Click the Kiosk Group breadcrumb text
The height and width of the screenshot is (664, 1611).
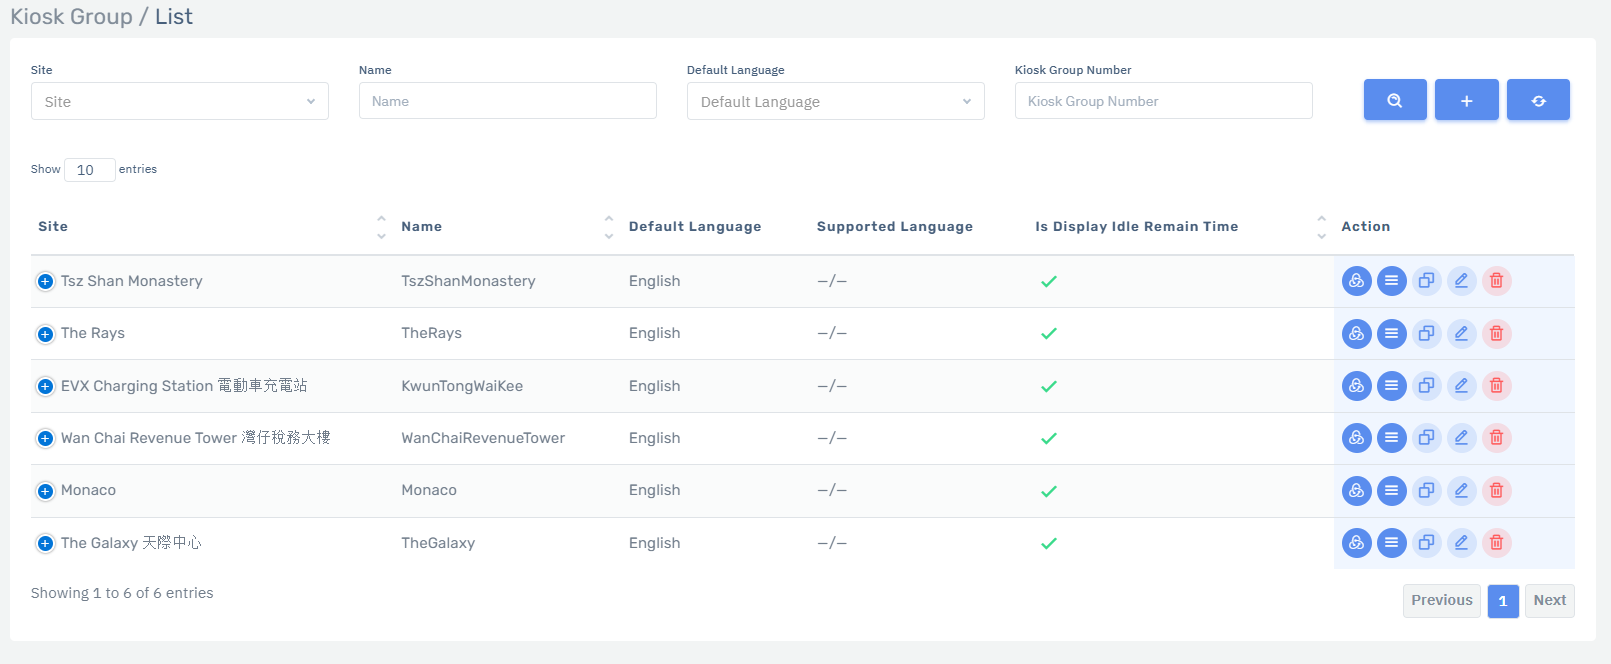coord(71,17)
